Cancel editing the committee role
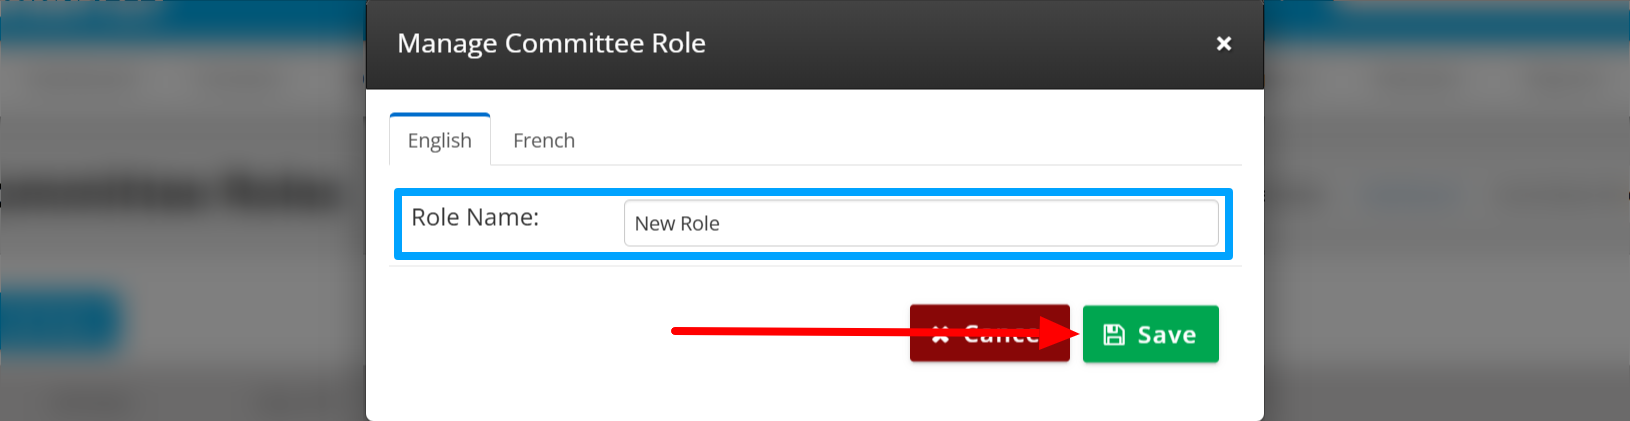Image resolution: width=1630 pixels, height=421 pixels. tap(990, 333)
